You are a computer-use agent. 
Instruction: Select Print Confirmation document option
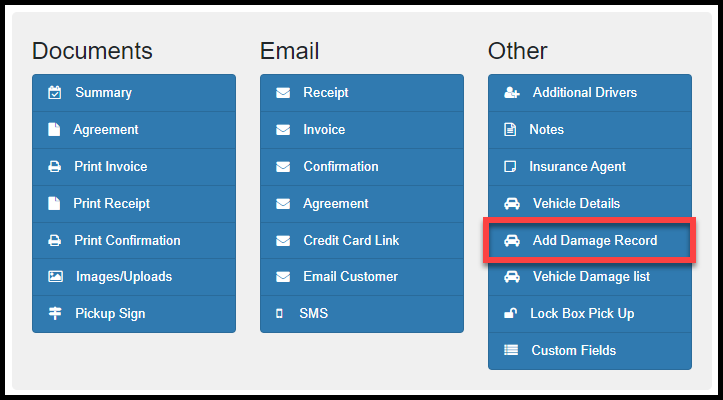(x=134, y=240)
